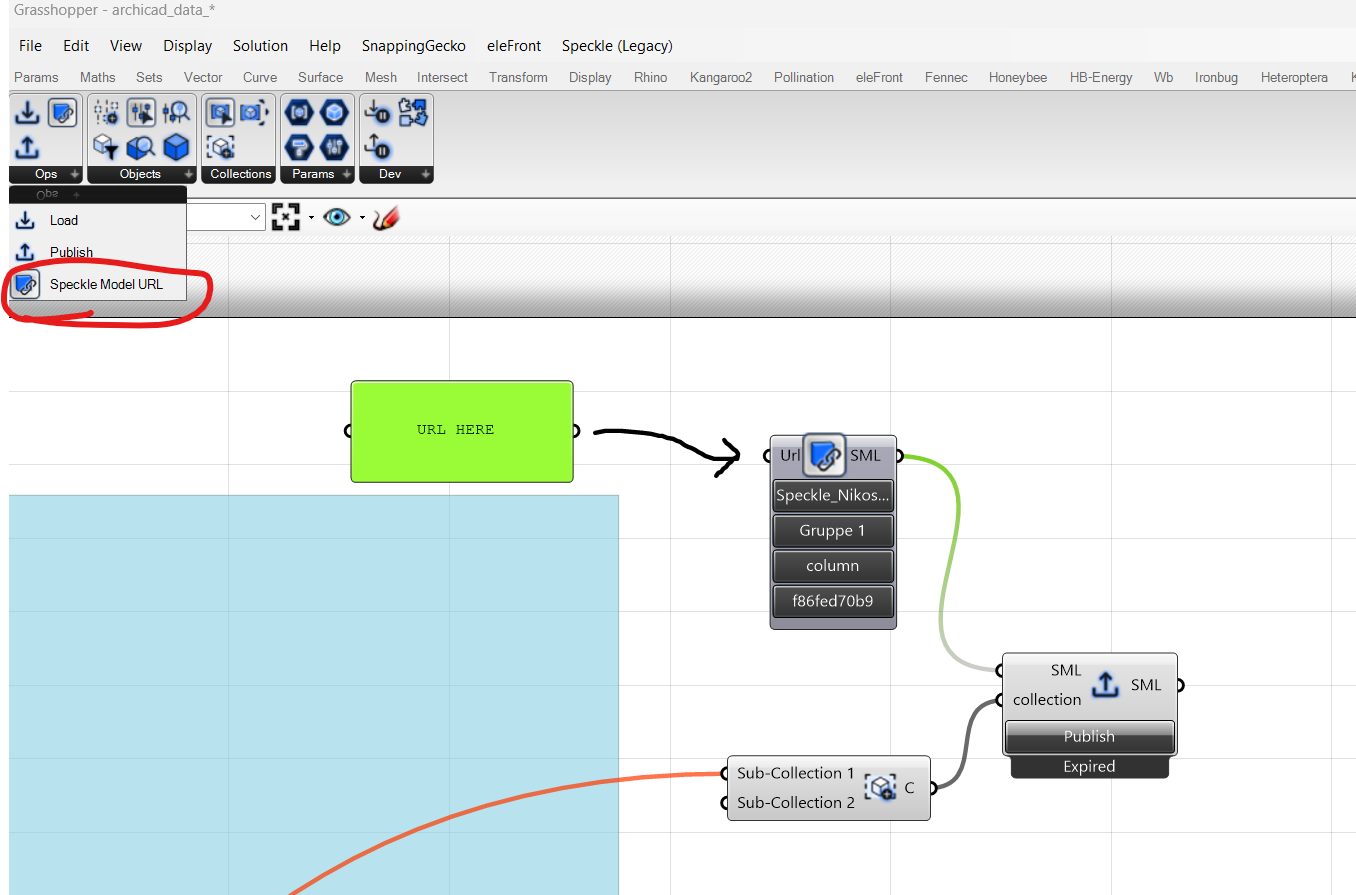Viewport: 1356px width, 895px height.
Task: Expand the Objects panel using its plus
Action: coord(188,174)
